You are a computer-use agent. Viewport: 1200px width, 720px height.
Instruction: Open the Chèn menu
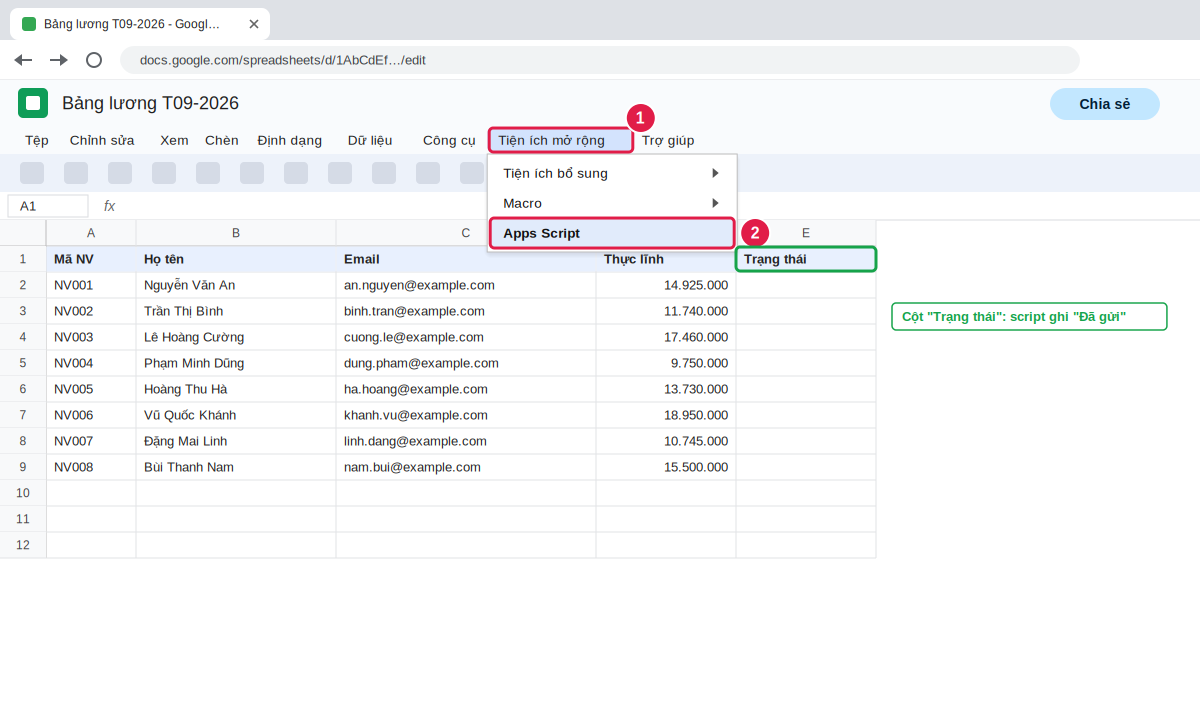222,140
